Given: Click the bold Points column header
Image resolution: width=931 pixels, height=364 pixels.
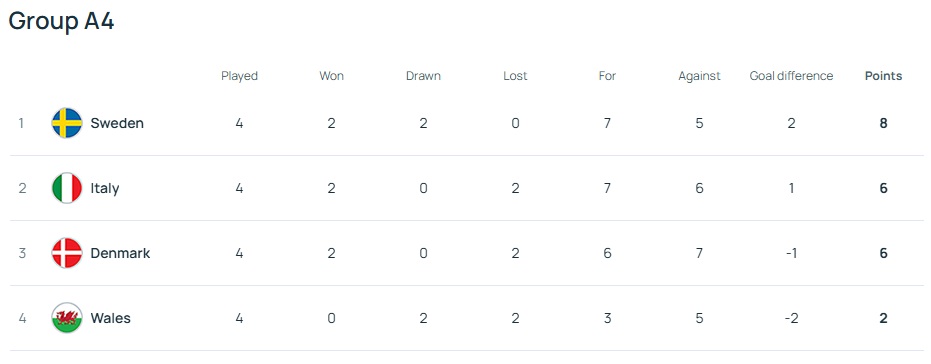Looking at the screenshot, I should tap(884, 76).
